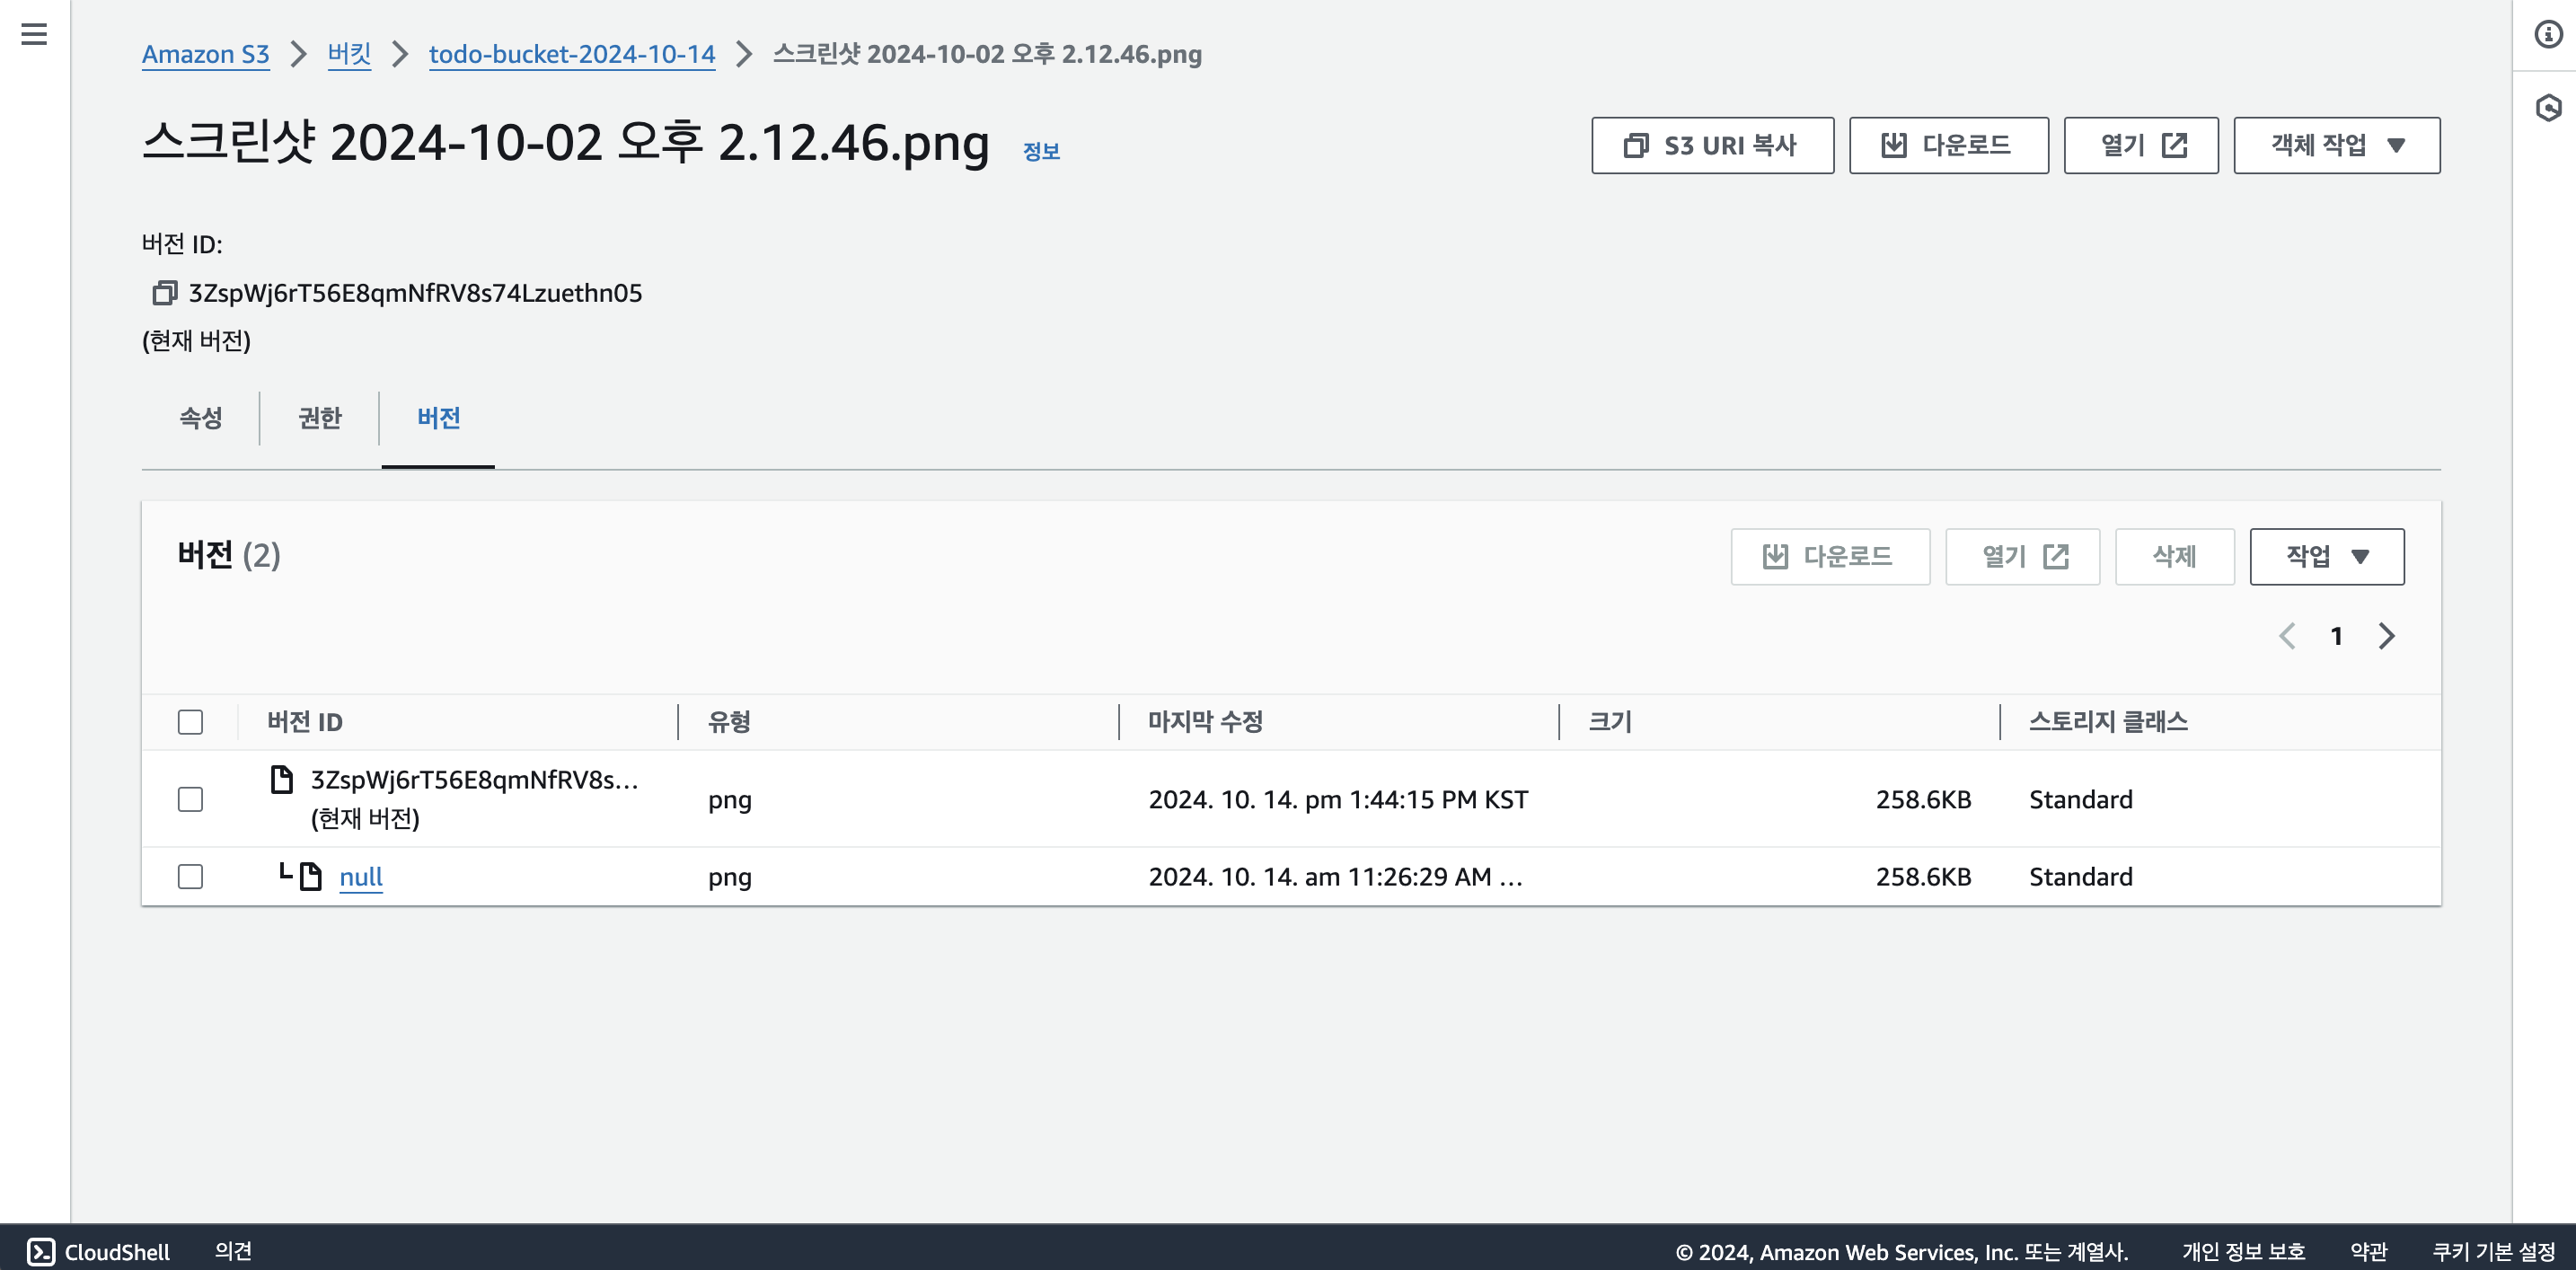Click the hexagon icon in right sidebar
The height and width of the screenshot is (1270, 2576).
pos(2548,107)
